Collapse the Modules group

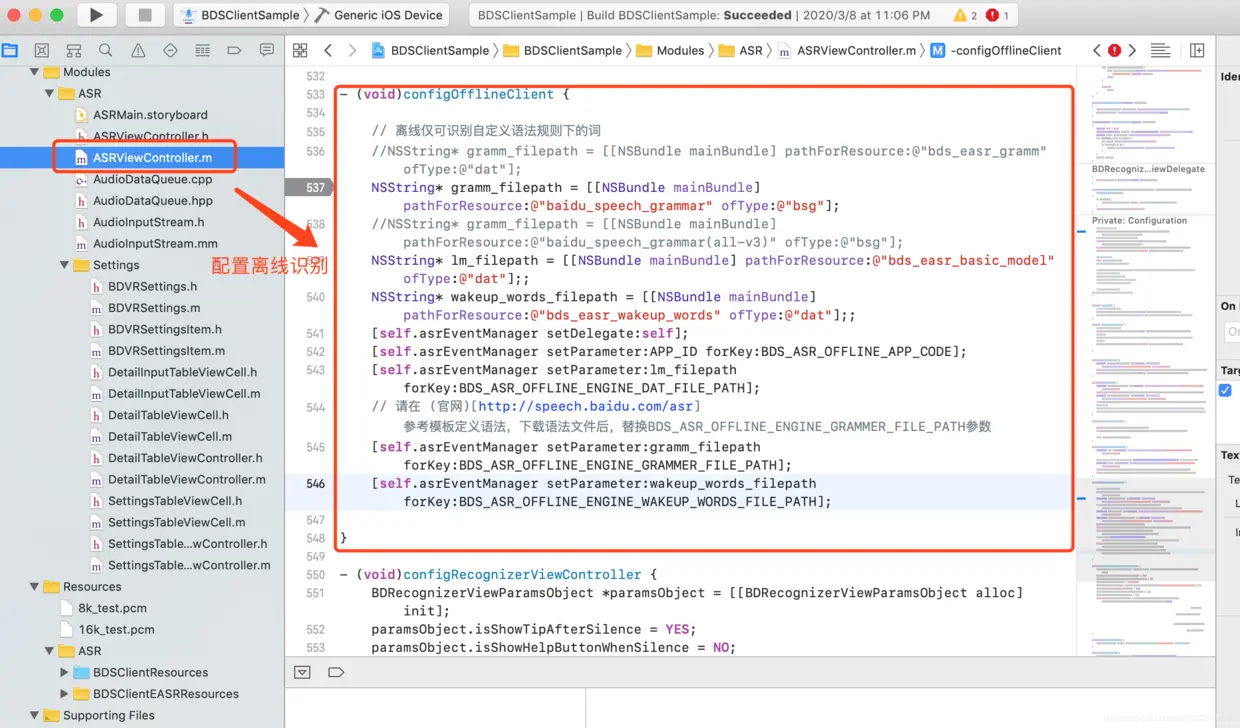[x=35, y=72]
